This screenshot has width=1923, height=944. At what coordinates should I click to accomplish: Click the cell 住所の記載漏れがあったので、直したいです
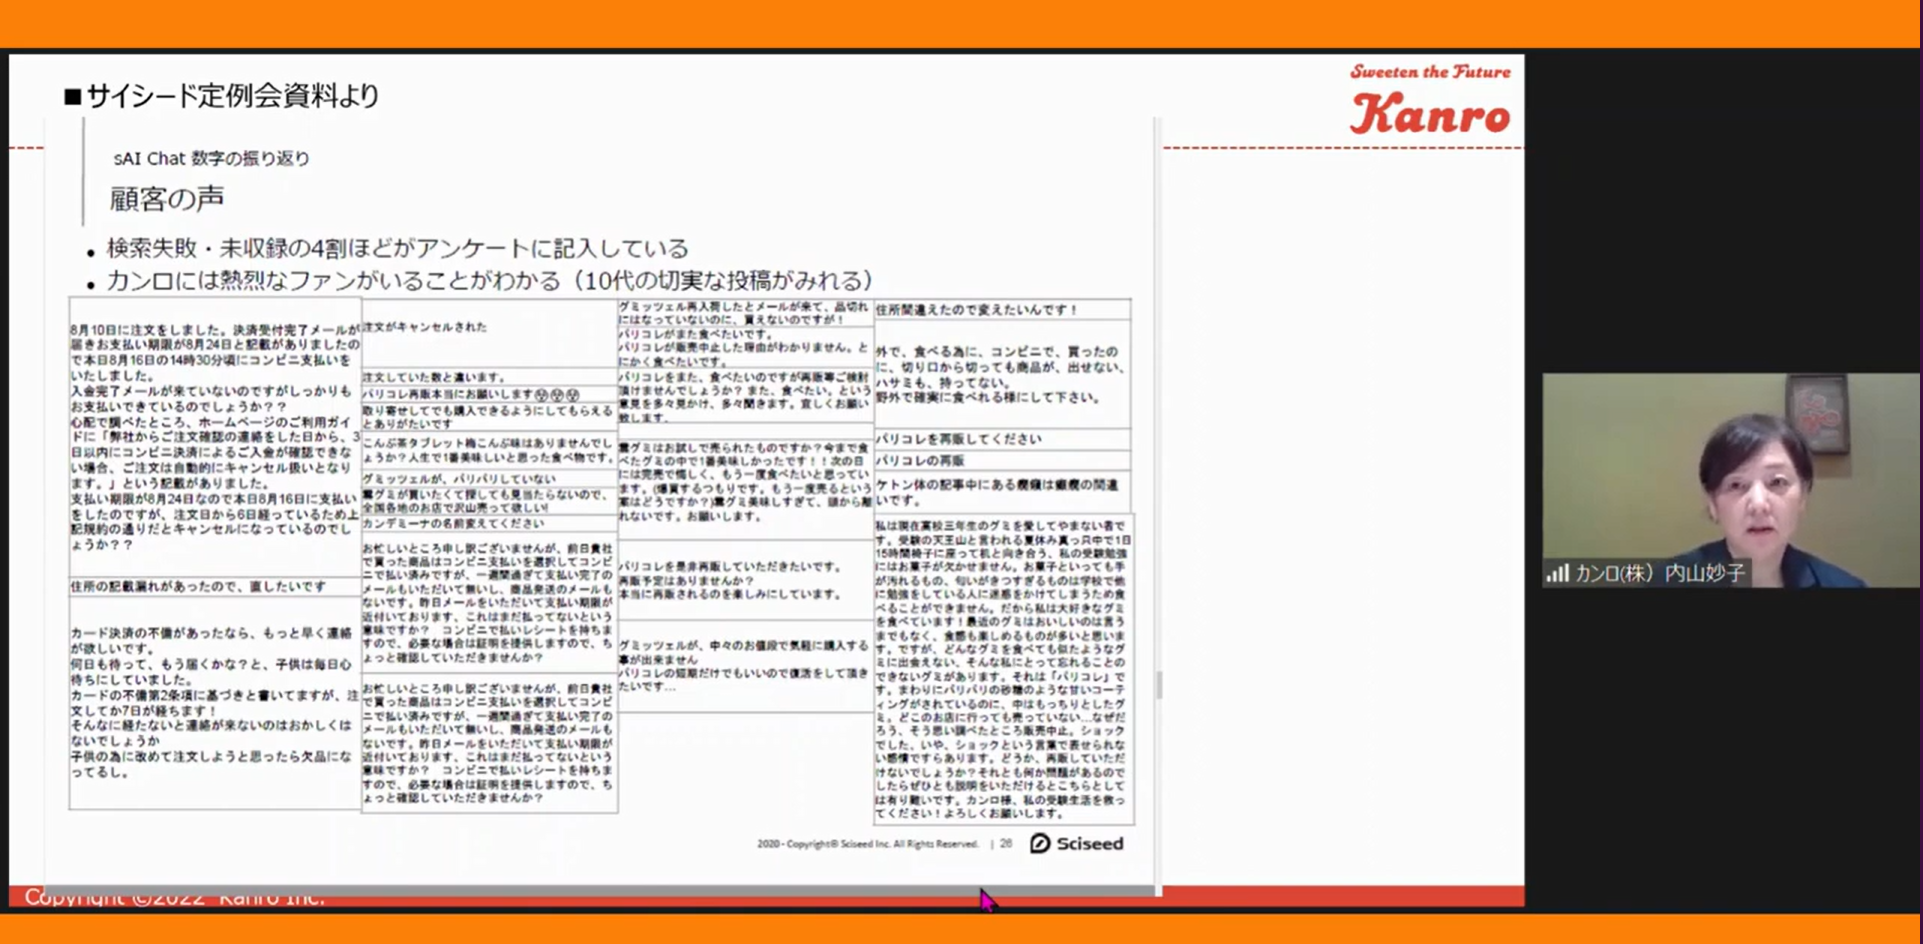click(x=214, y=586)
